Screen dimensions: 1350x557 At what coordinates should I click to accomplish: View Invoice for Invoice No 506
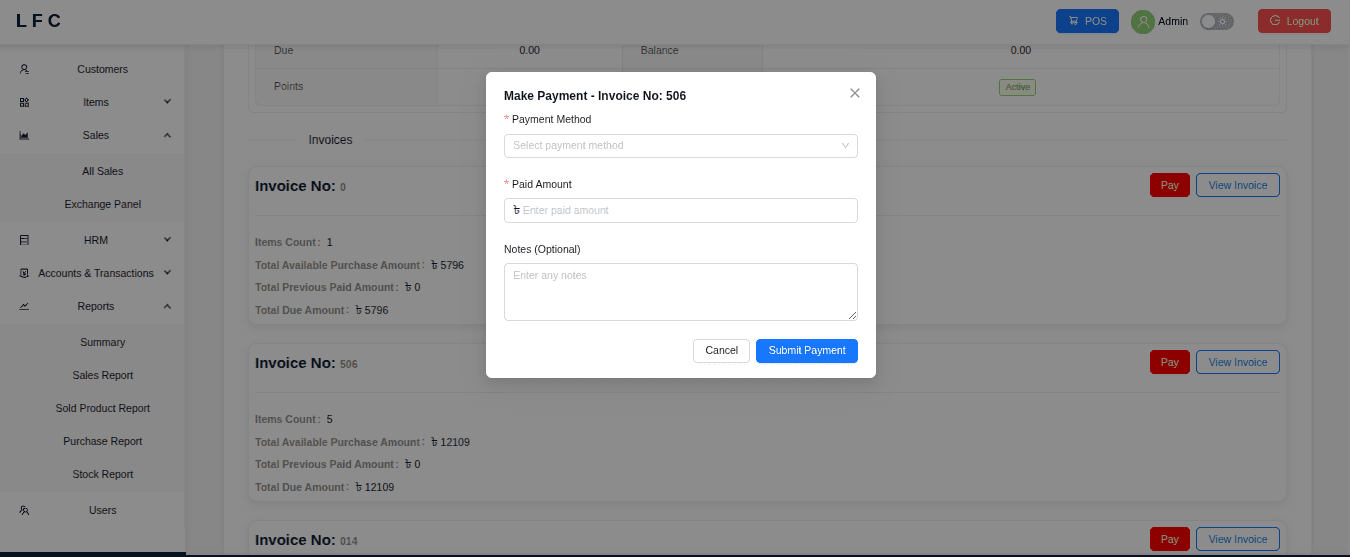click(1238, 362)
